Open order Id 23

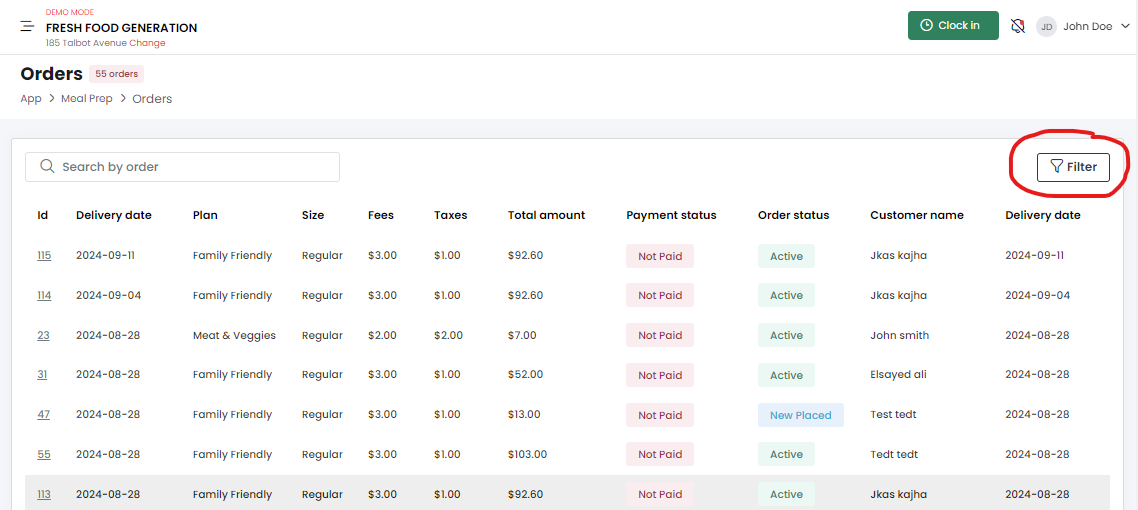tap(44, 335)
